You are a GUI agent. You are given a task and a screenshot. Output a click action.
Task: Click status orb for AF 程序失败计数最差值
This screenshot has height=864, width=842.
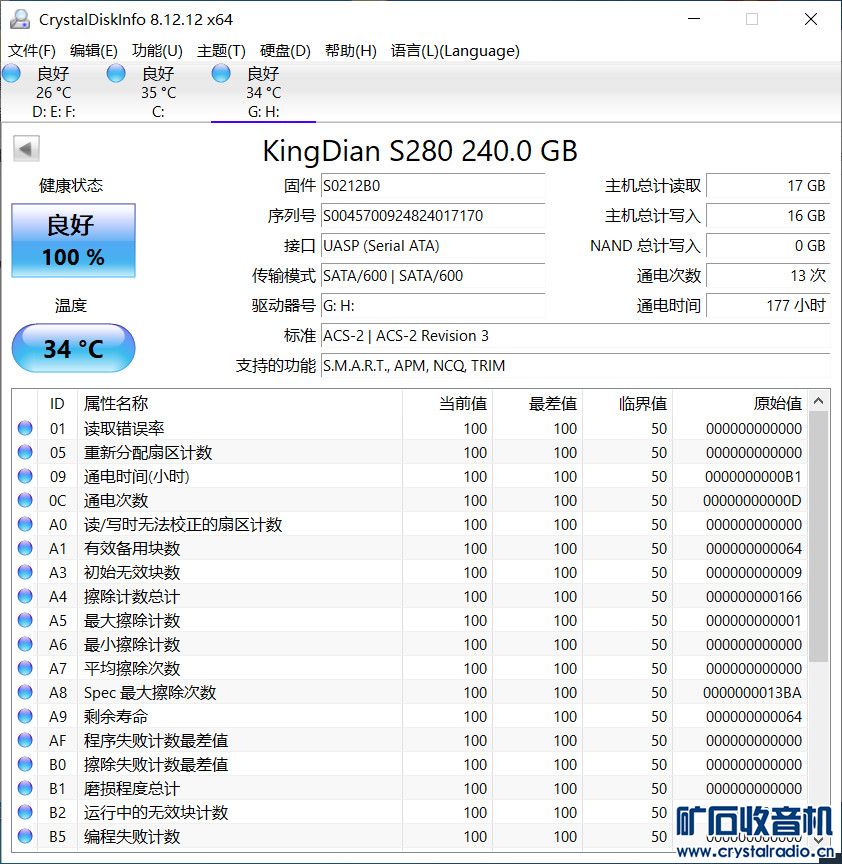point(25,740)
